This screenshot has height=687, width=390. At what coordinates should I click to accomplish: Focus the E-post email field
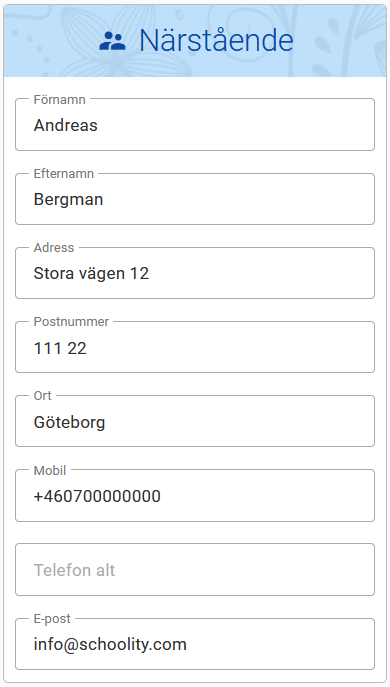(195, 644)
